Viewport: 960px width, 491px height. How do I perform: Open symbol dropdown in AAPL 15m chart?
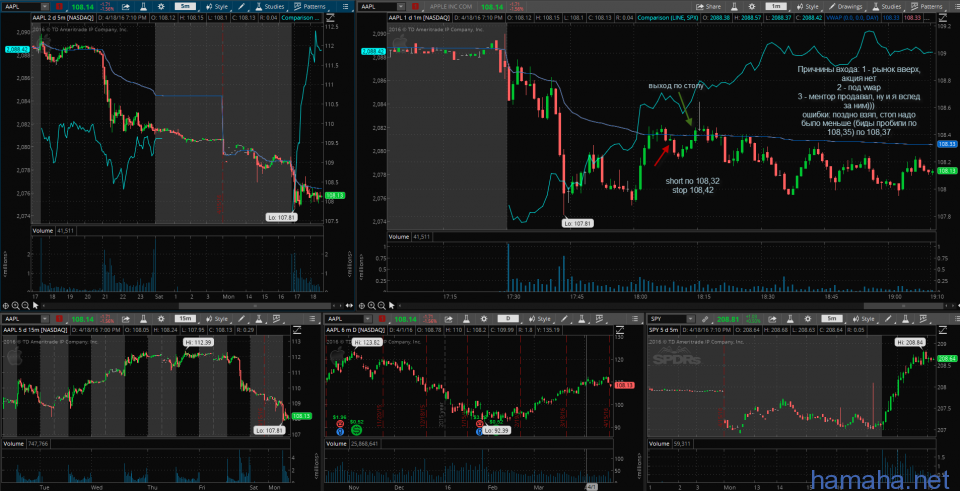[x=45, y=319]
